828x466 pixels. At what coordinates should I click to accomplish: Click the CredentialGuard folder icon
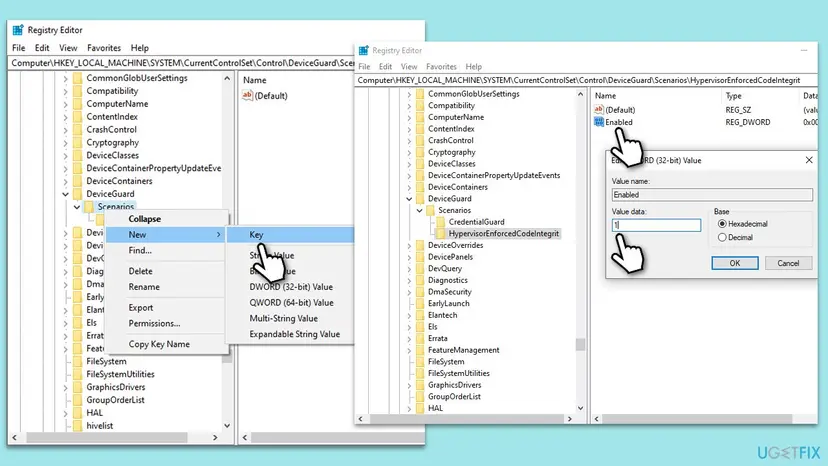pos(441,222)
